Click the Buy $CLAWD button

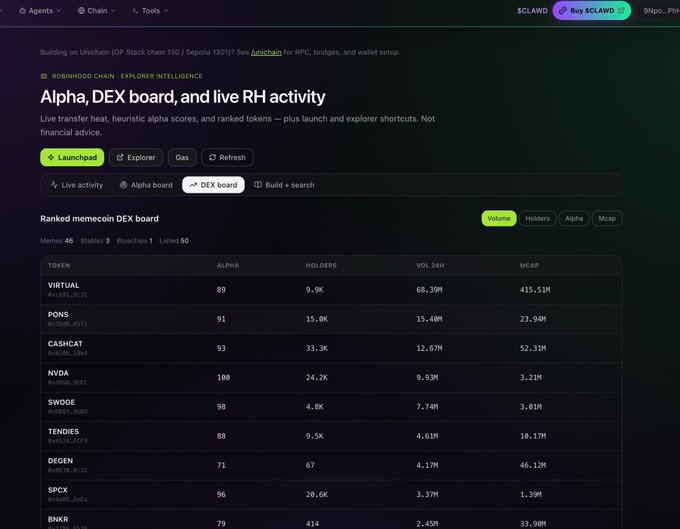tap(592, 10)
